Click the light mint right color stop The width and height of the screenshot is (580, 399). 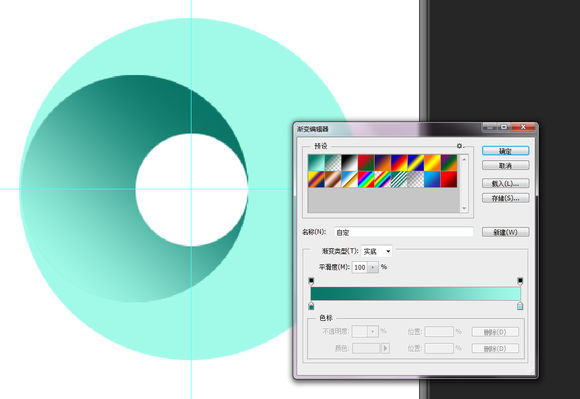point(520,306)
